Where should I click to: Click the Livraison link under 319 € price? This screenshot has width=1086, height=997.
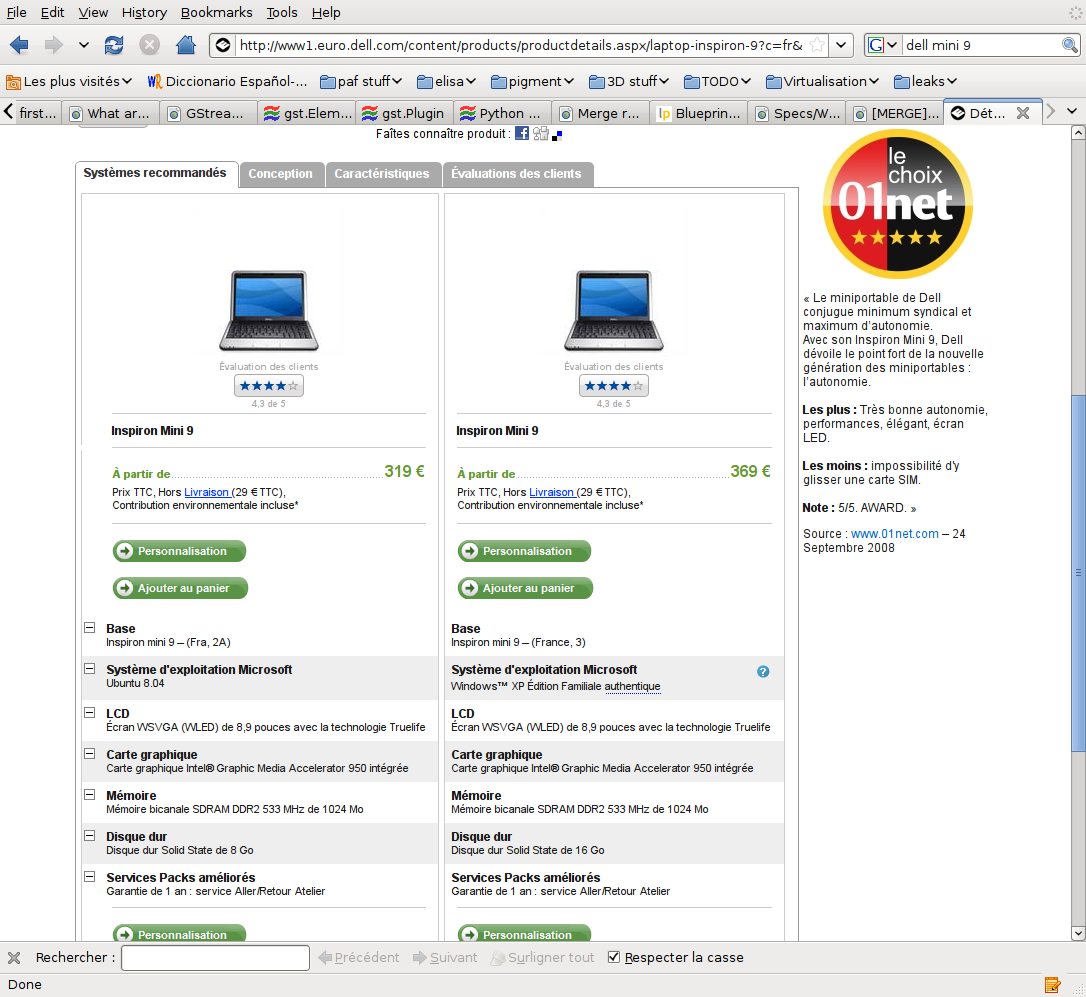(x=206, y=492)
